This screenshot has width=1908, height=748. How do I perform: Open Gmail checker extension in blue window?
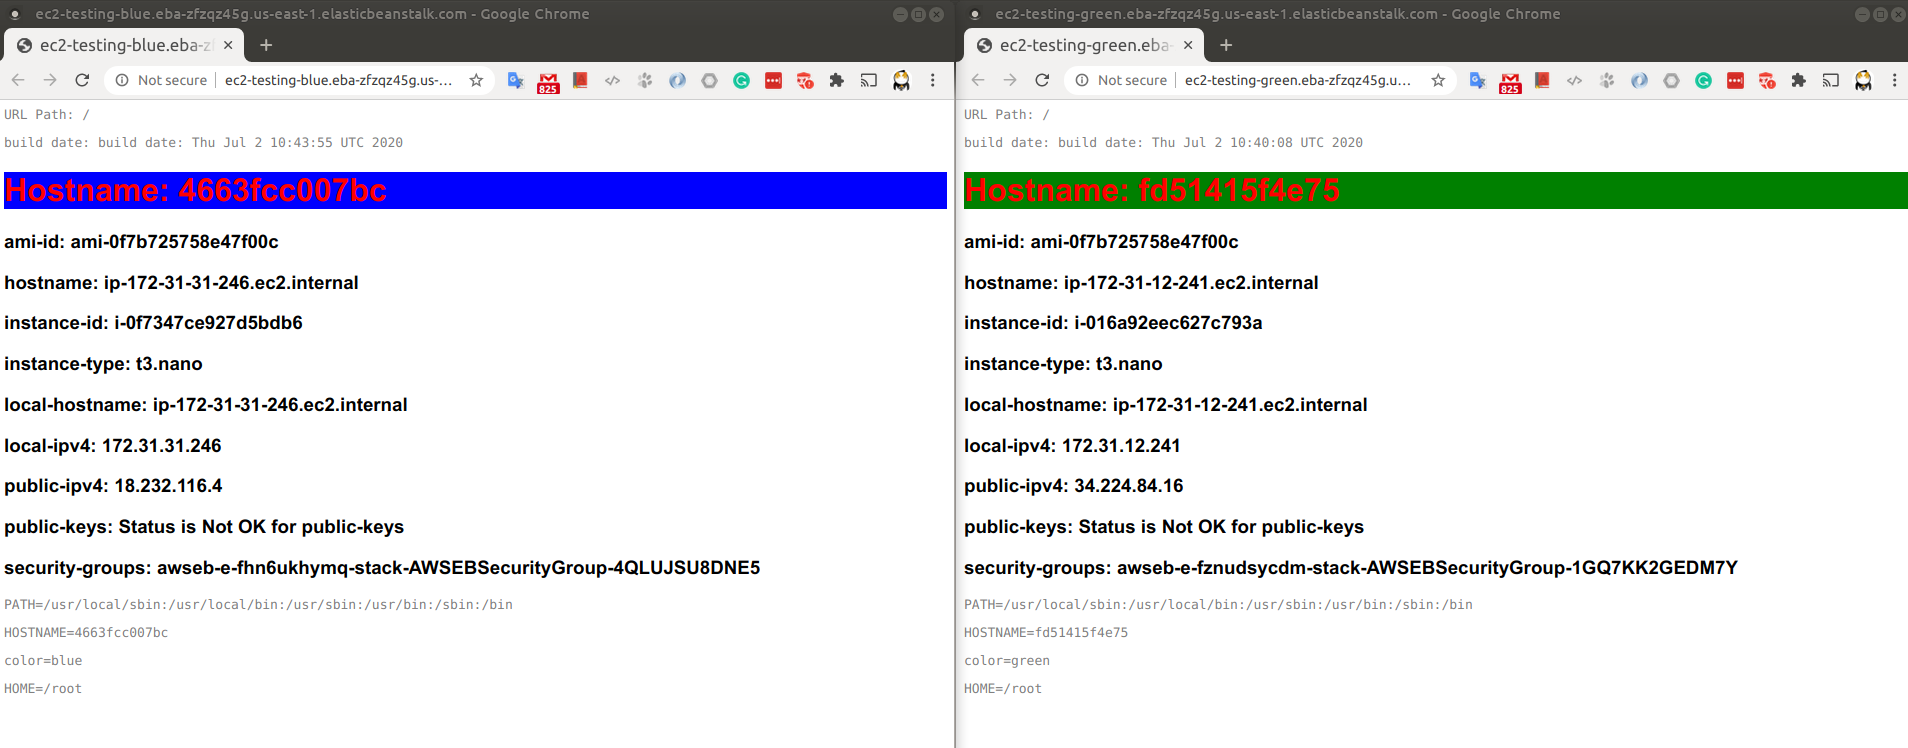548,82
